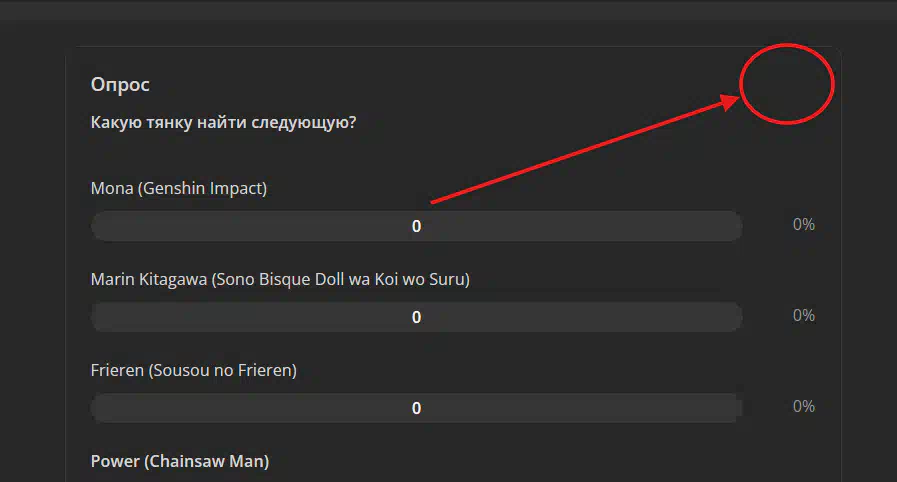Click the Mona vote count number 0
Screen dimensions: 897x482
point(416,226)
